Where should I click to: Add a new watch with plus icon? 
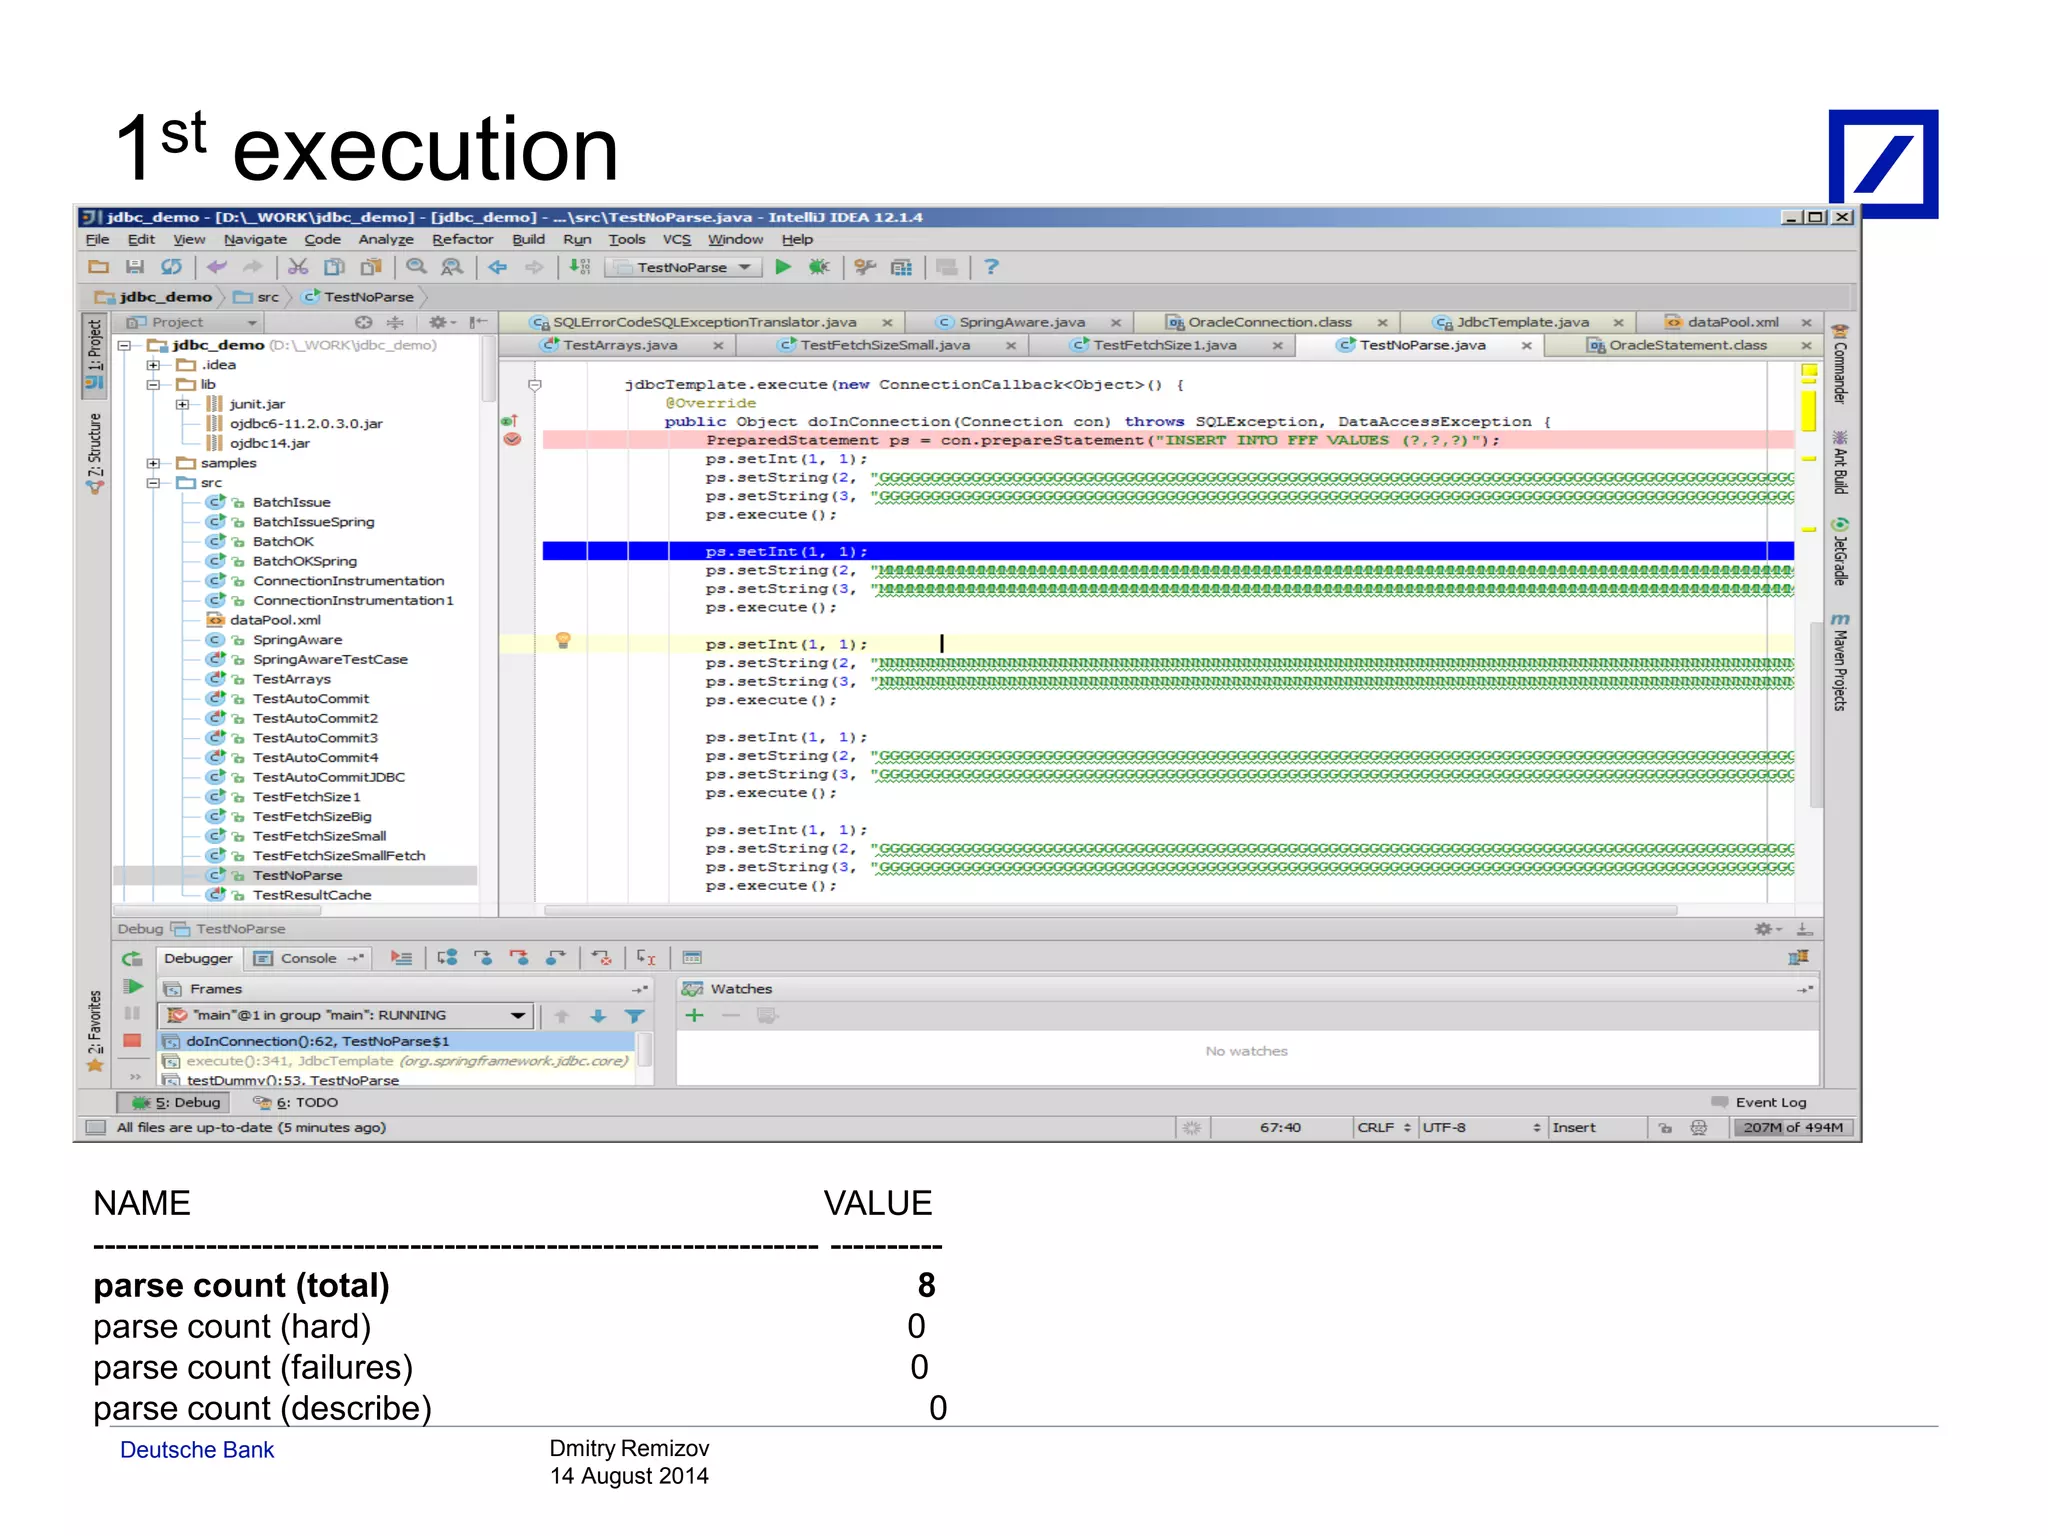(x=694, y=1016)
